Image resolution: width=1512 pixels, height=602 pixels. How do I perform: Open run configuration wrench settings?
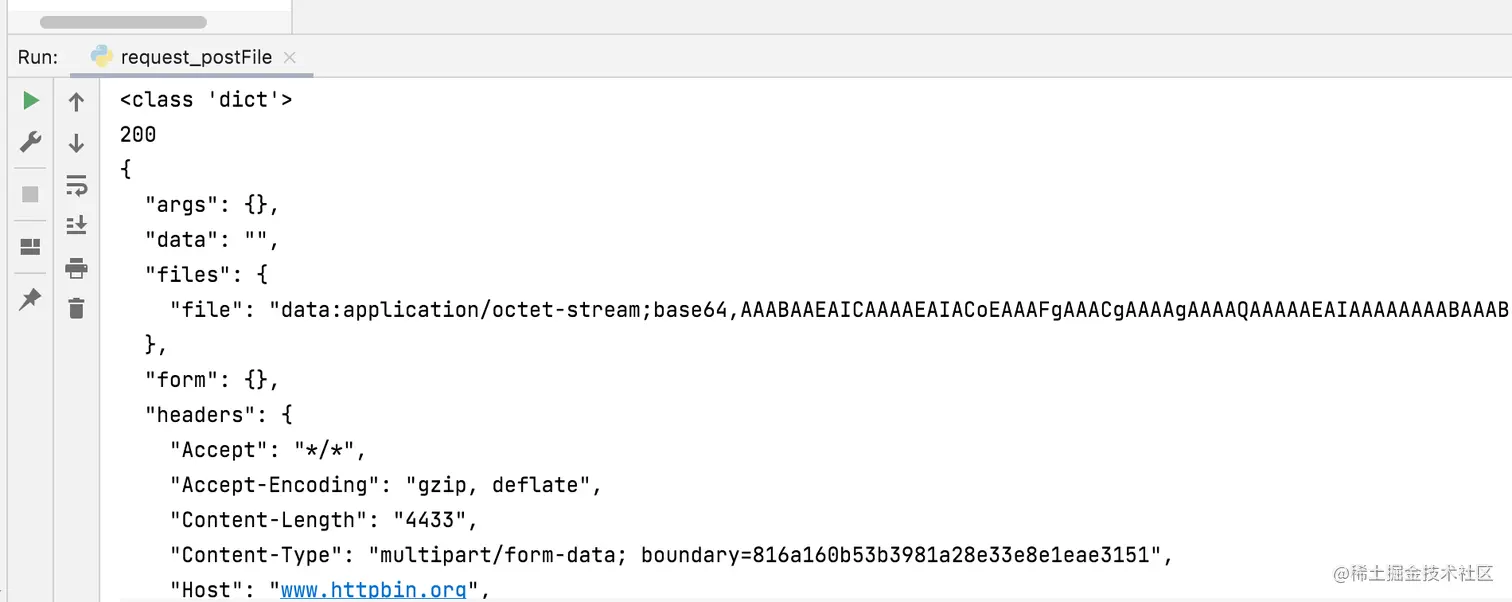(x=31, y=142)
